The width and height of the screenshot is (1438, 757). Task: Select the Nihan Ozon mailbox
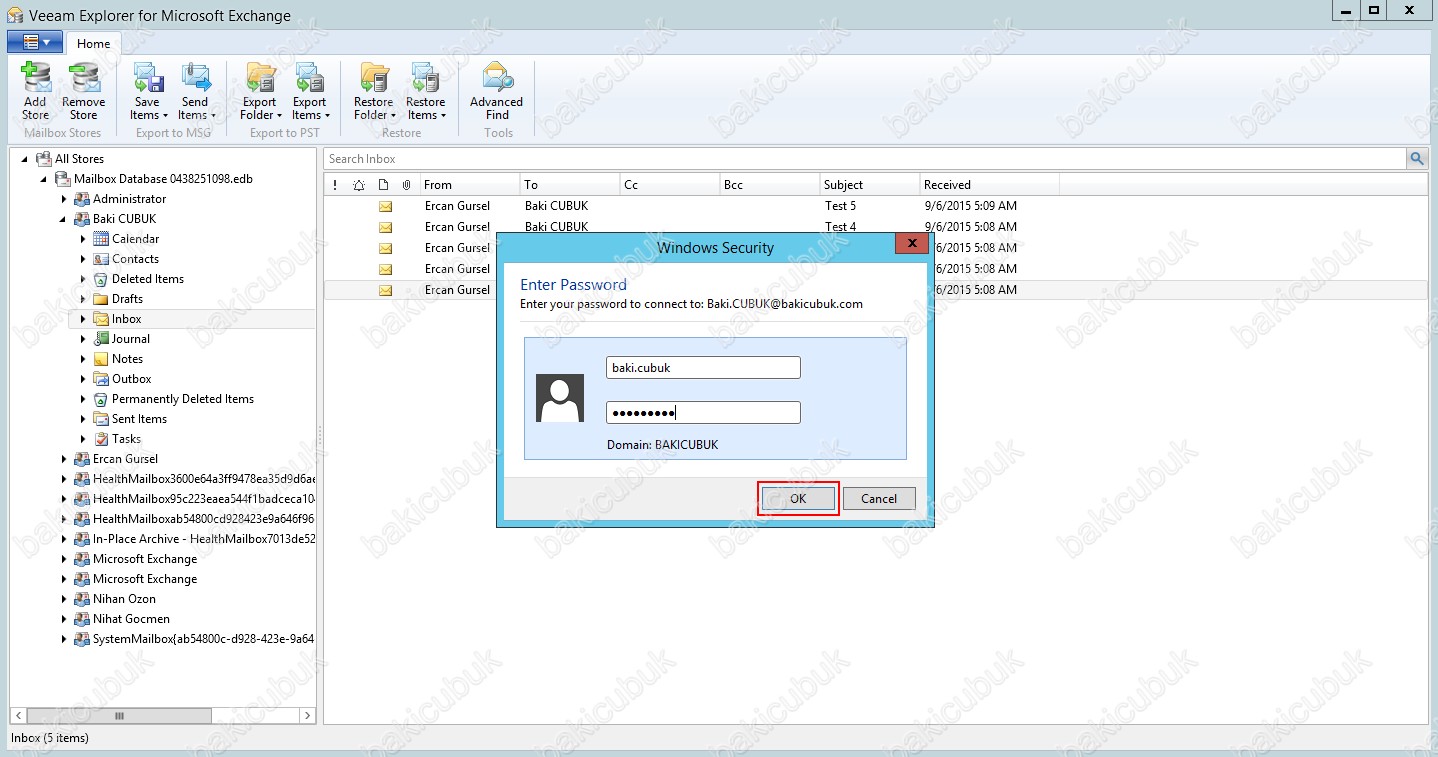124,598
